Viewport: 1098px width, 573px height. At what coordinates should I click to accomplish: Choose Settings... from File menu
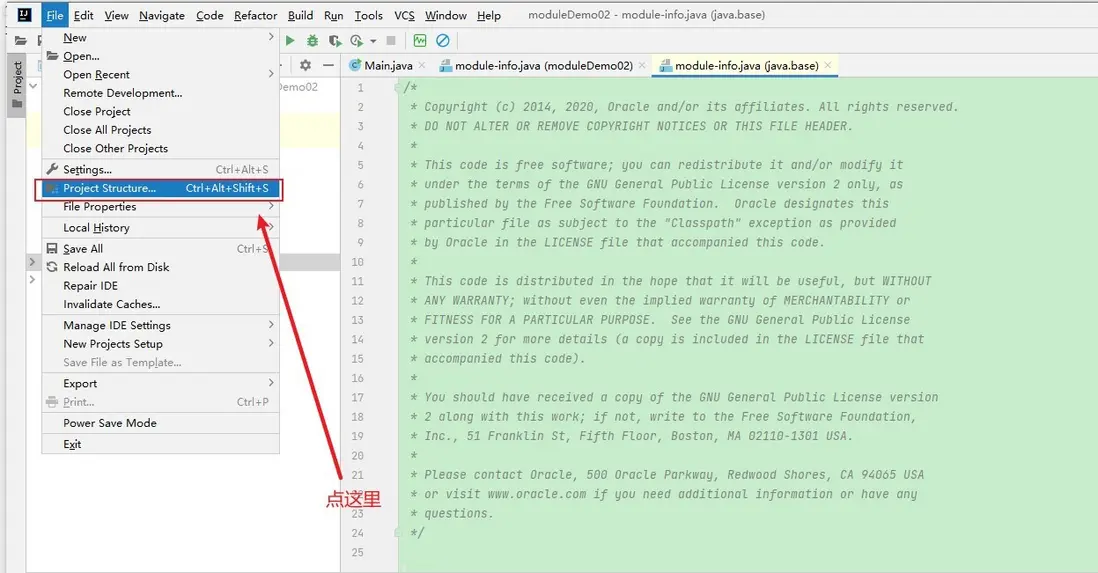tap(160, 170)
